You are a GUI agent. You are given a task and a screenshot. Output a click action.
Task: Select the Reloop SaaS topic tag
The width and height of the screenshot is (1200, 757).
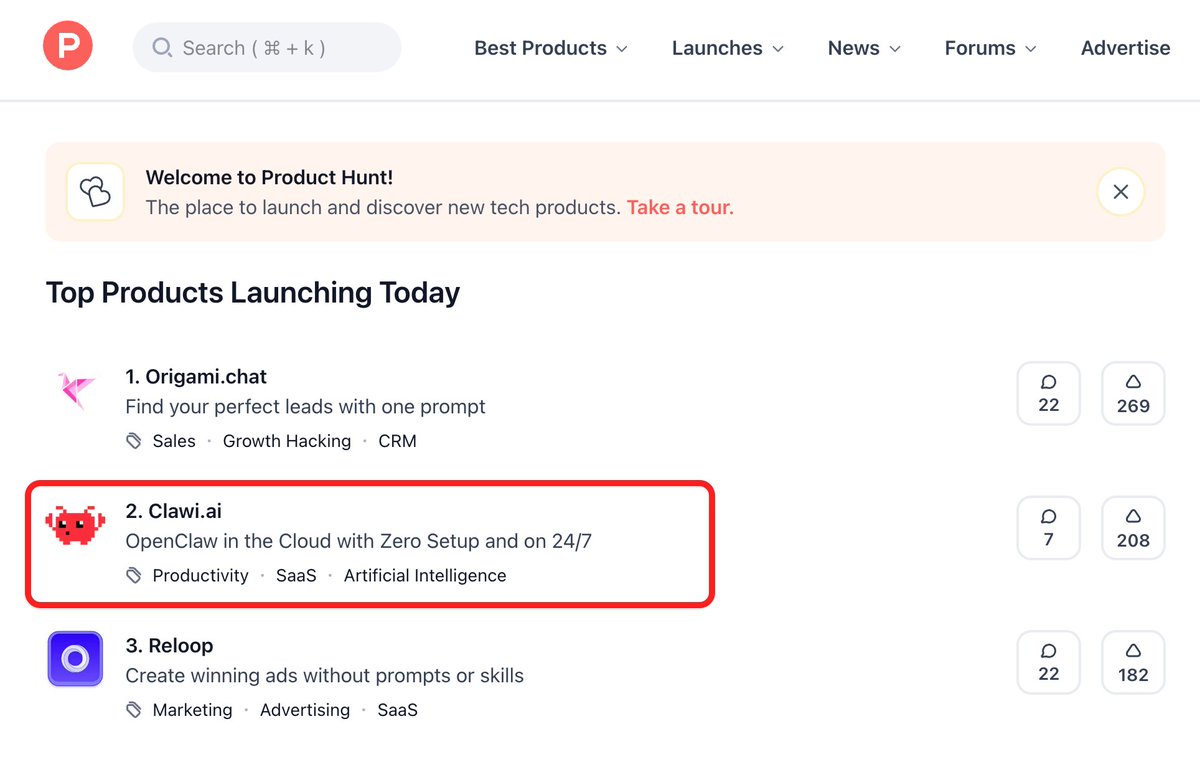point(397,710)
